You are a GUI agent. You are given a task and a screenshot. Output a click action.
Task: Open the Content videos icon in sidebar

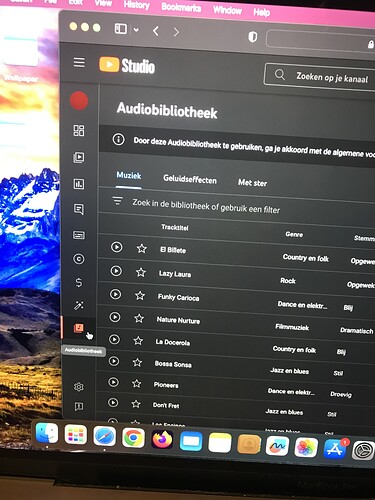coord(79,157)
